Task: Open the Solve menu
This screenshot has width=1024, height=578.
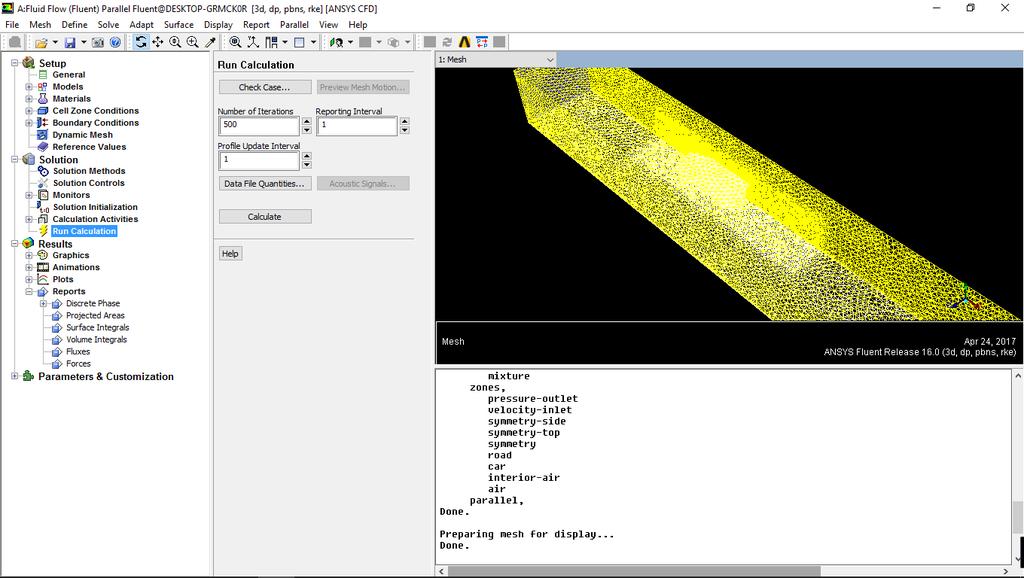Action: pyautogui.click(x=108, y=25)
